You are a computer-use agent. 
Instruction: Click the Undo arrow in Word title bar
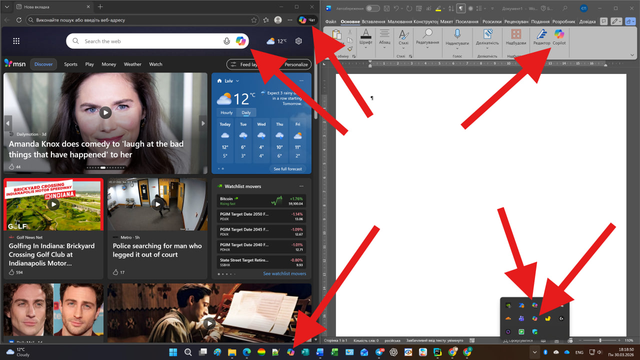click(x=396, y=8)
